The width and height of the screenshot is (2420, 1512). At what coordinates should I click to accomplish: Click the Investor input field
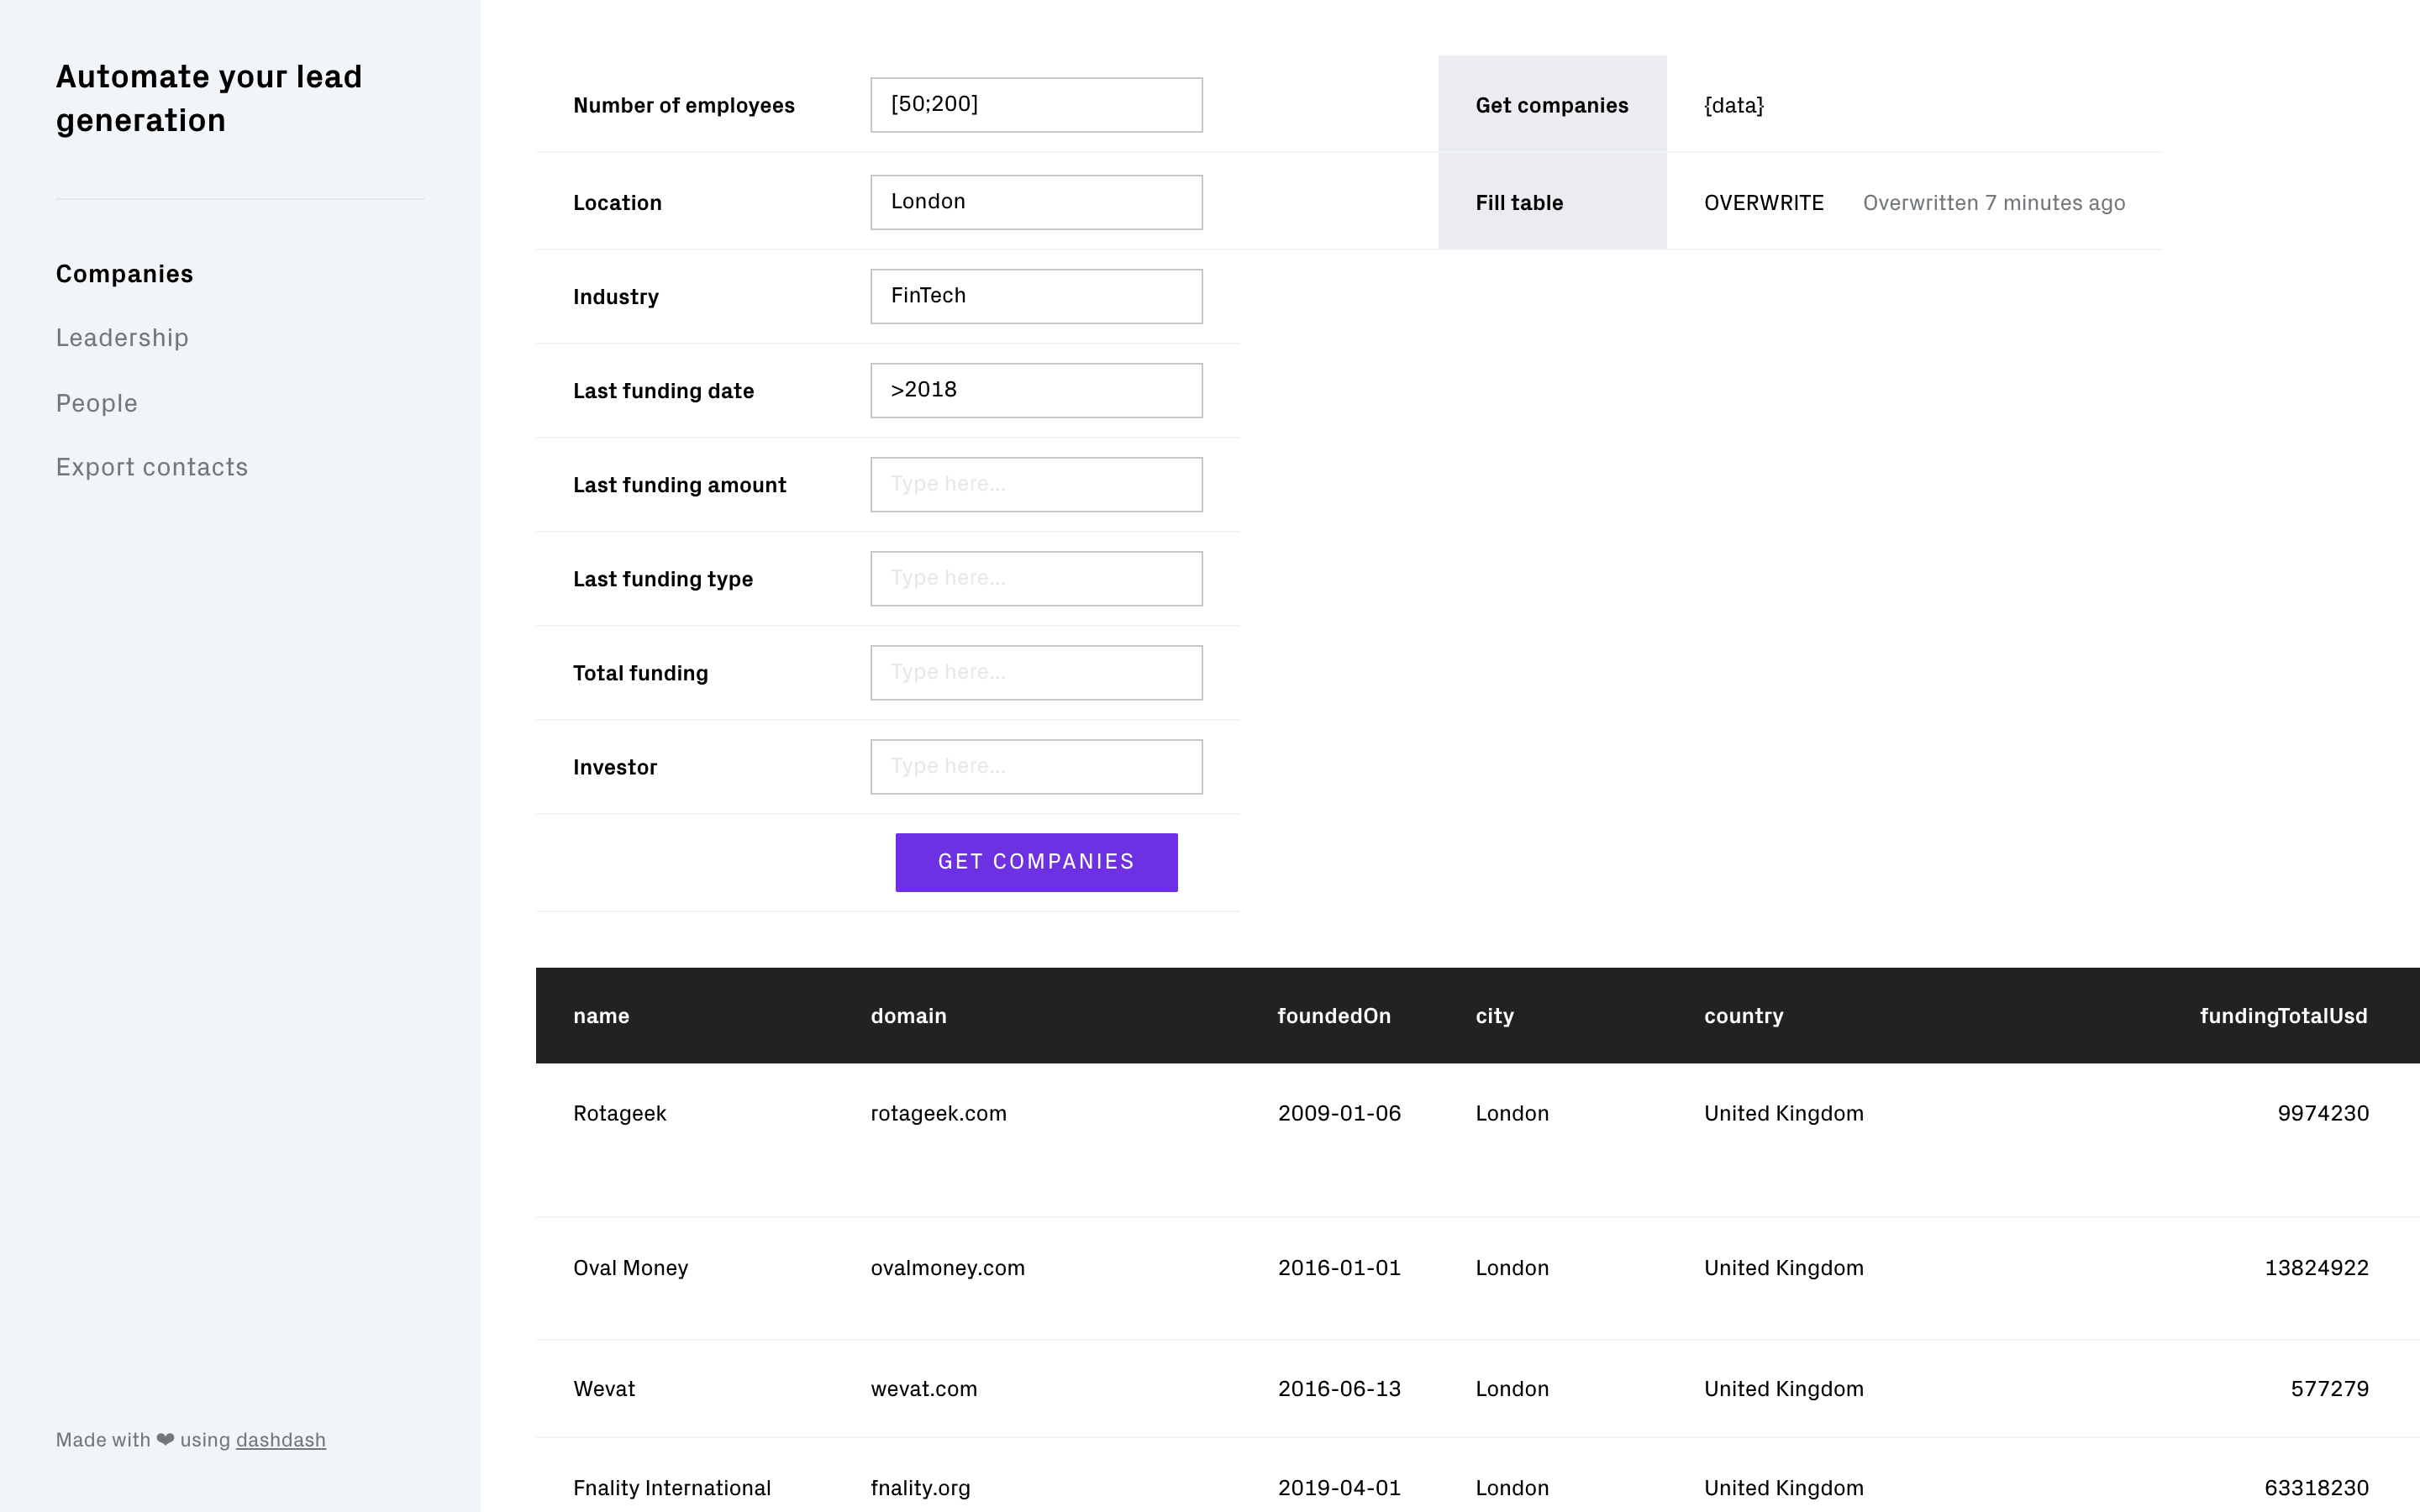(1036, 766)
